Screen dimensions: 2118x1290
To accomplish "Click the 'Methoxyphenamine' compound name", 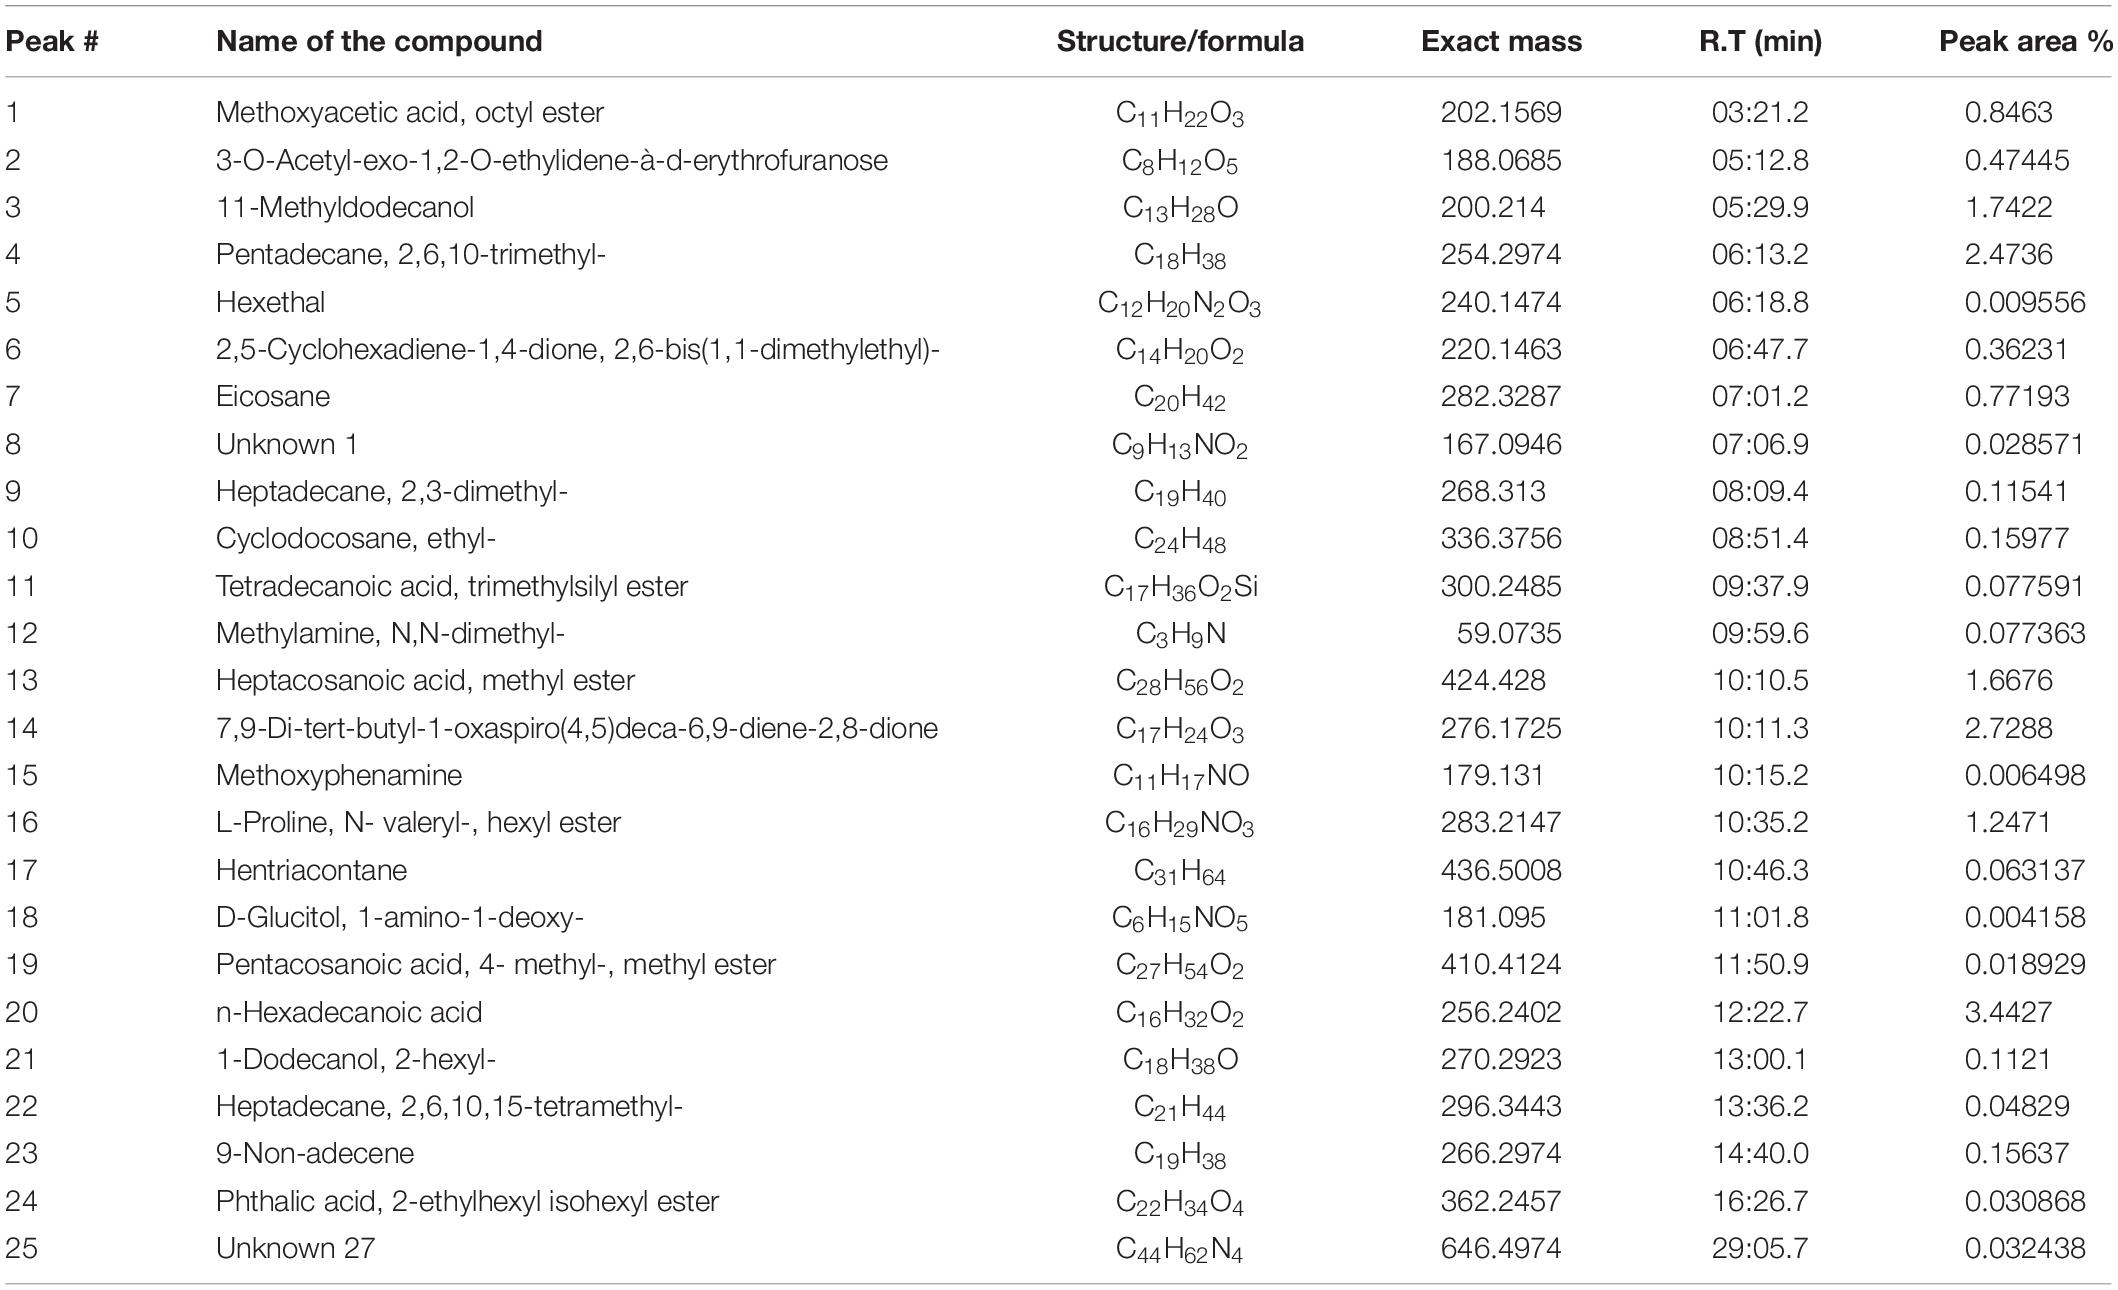I will click(339, 775).
